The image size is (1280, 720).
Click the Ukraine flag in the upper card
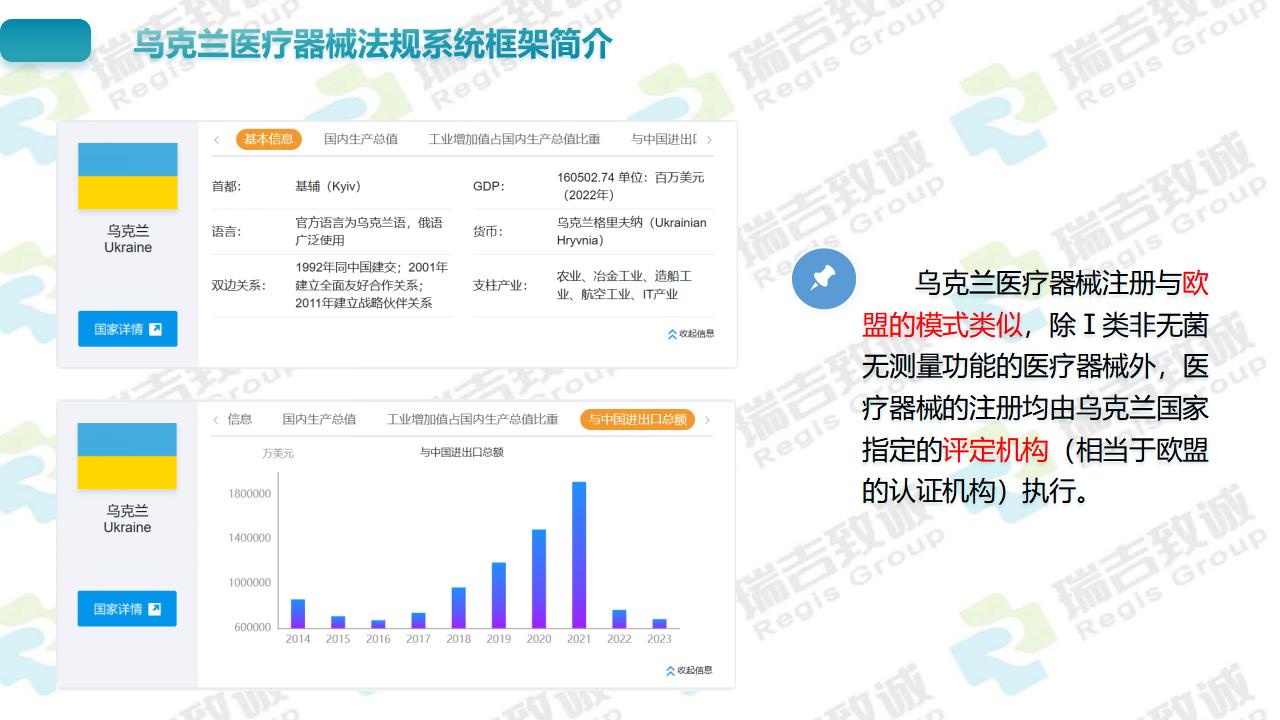pos(128,176)
